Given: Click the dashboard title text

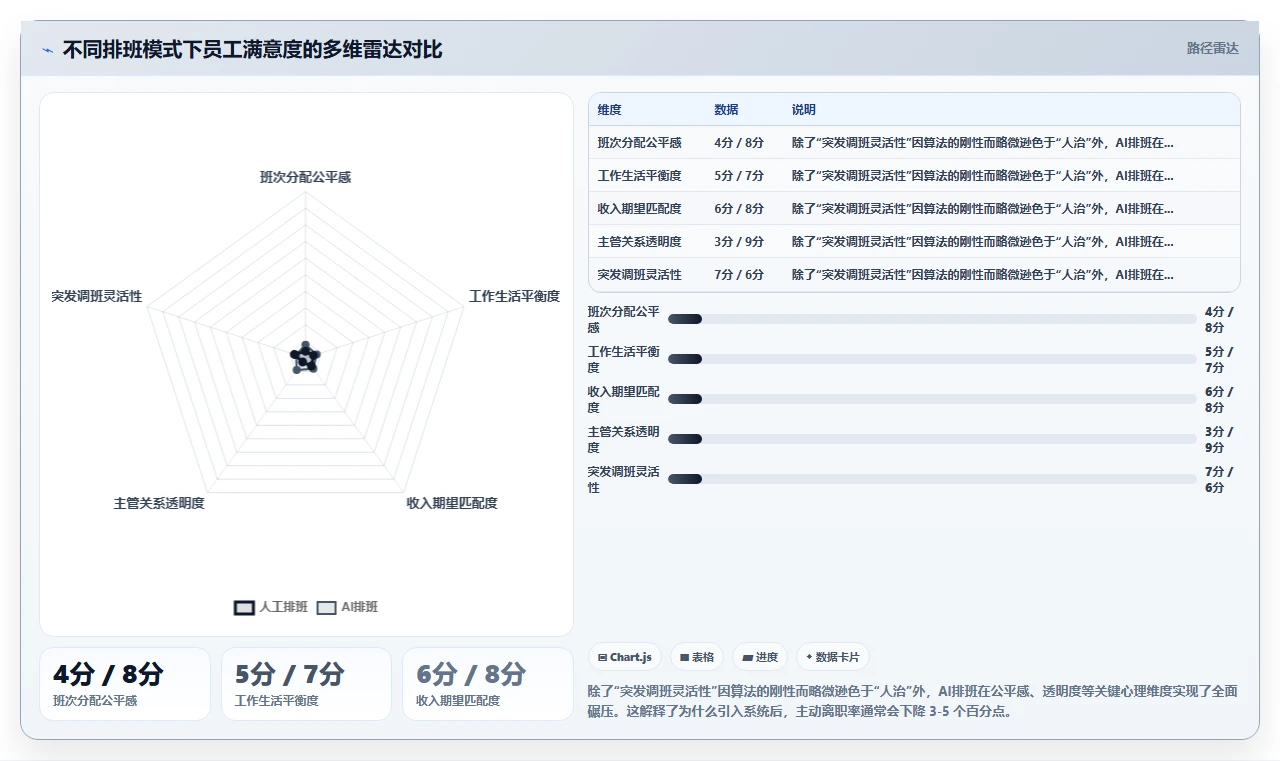Looking at the screenshot, I should pyautogui.click(x=253, y=50).
